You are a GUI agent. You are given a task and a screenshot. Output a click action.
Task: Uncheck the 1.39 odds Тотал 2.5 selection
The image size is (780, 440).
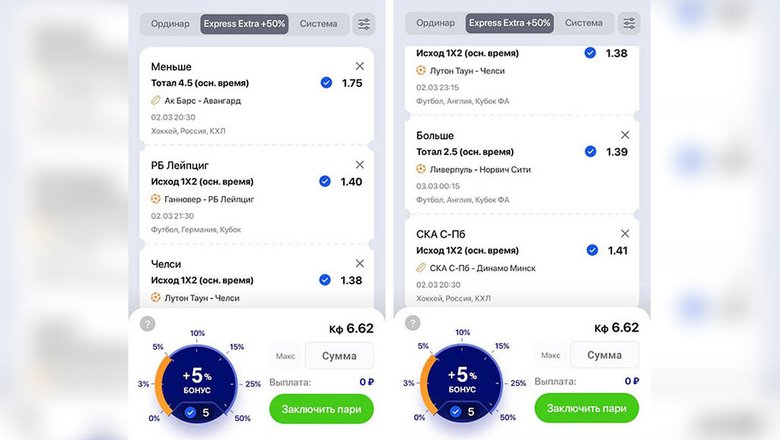(590, 152)
